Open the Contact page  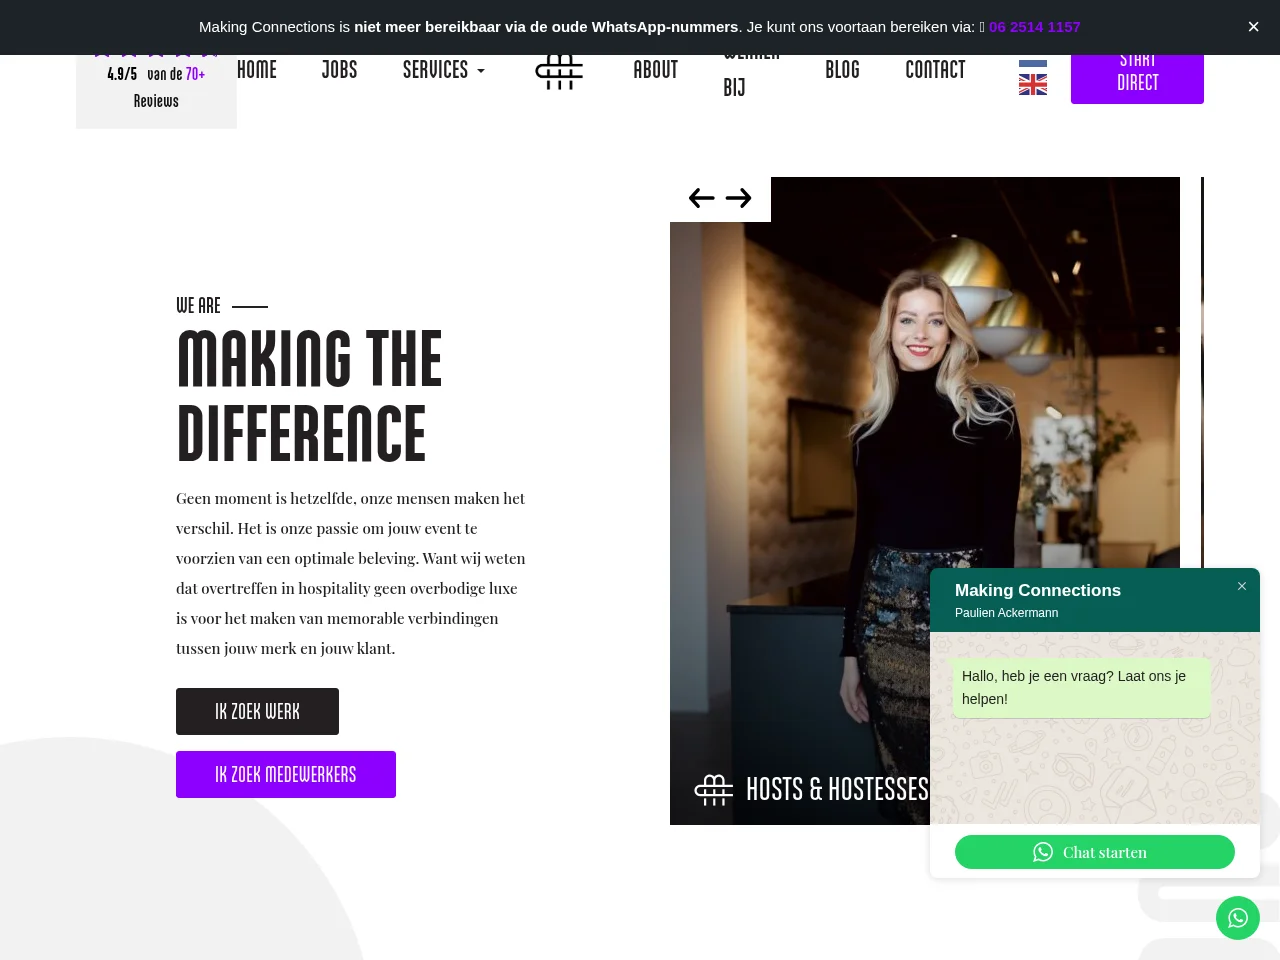[935, 70]
